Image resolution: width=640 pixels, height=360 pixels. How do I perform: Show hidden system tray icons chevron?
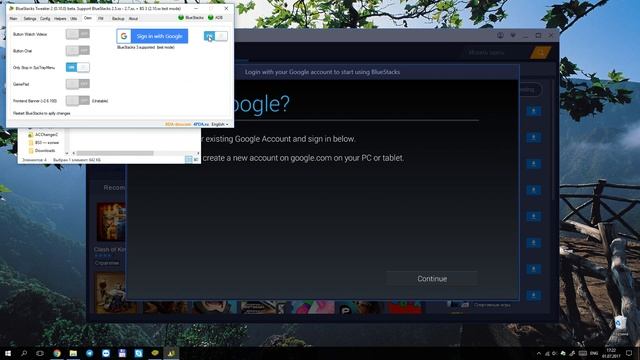point(539,353)
